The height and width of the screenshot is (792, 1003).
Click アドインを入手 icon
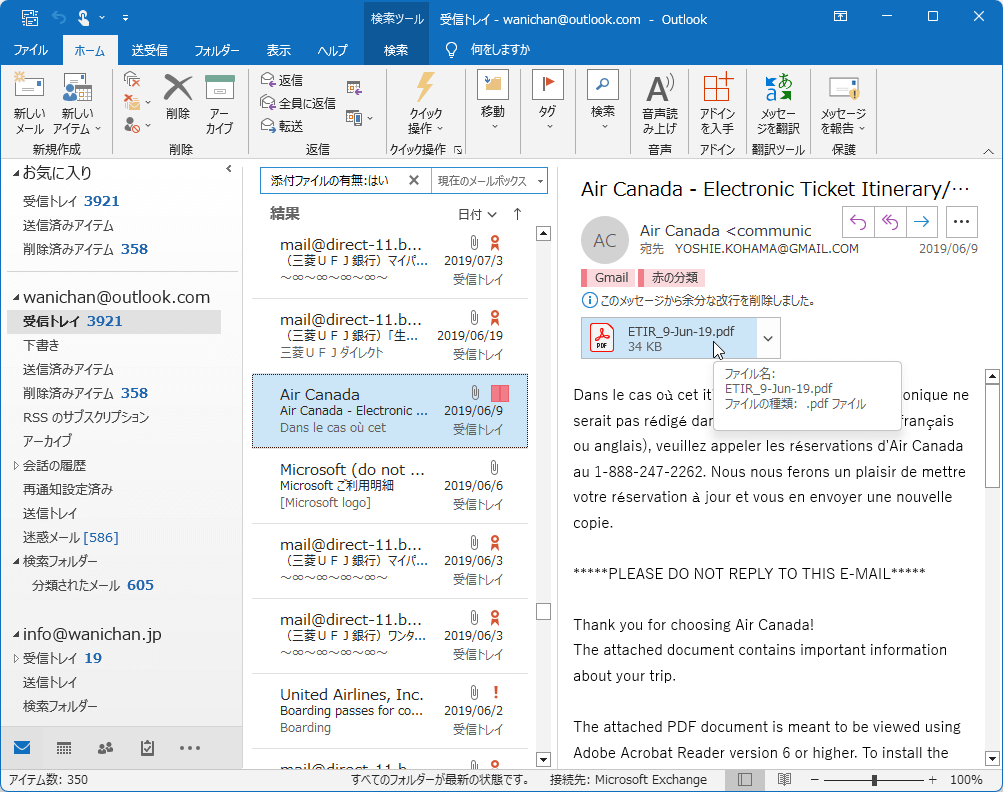point(717,102)
